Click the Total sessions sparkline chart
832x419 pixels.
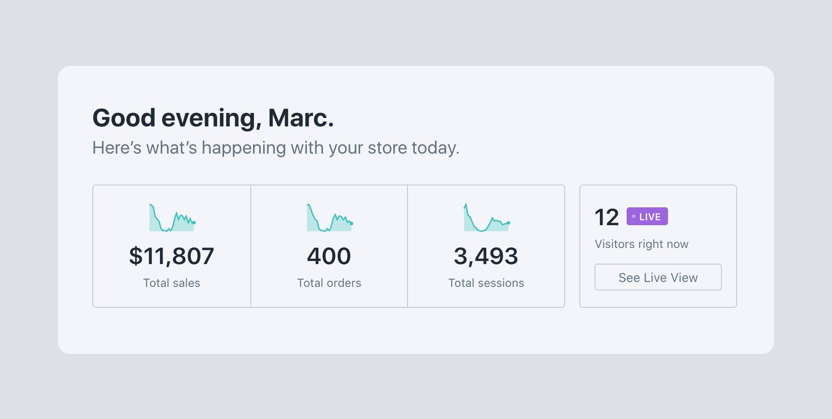click(486, 218)
